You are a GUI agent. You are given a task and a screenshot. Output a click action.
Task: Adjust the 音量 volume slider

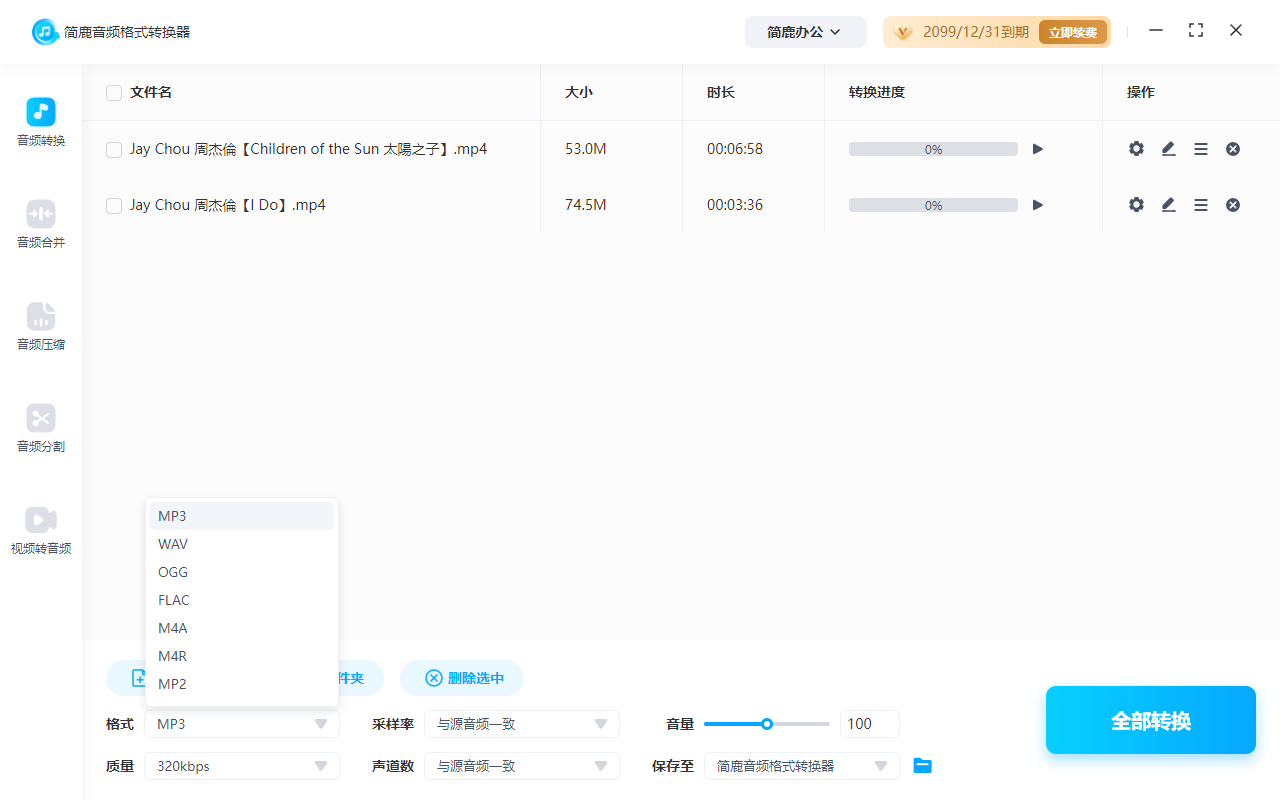tap(767, 723)
